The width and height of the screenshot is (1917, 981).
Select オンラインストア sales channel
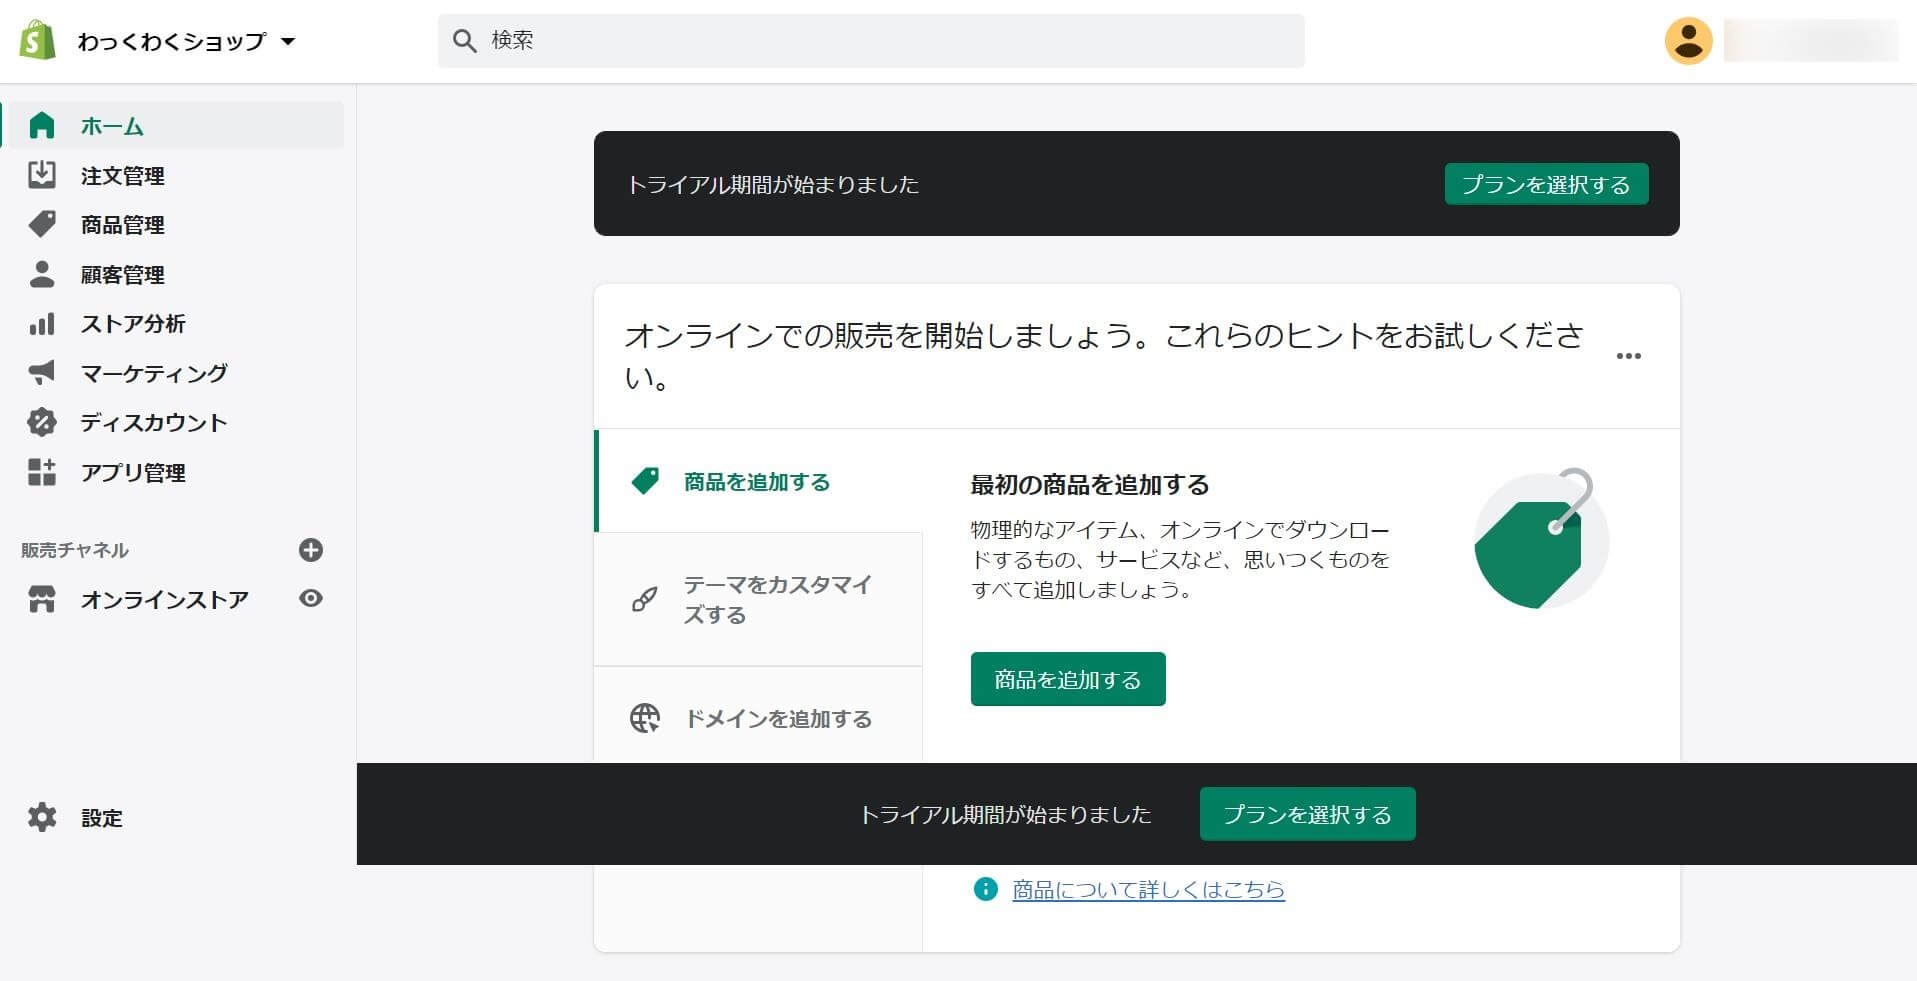(164, 599)
